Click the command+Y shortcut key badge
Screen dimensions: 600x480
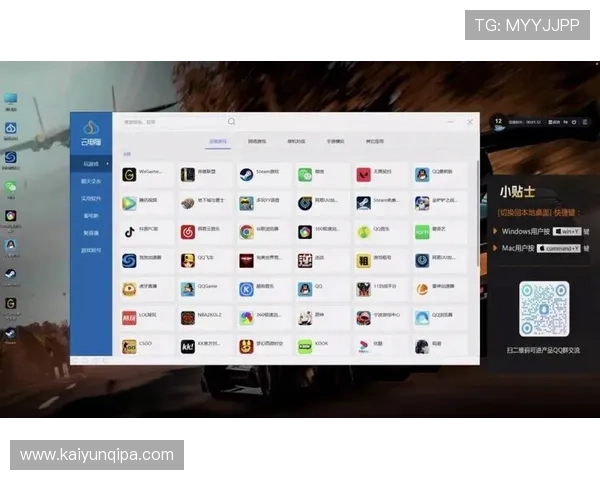click(x=559, y=248)
